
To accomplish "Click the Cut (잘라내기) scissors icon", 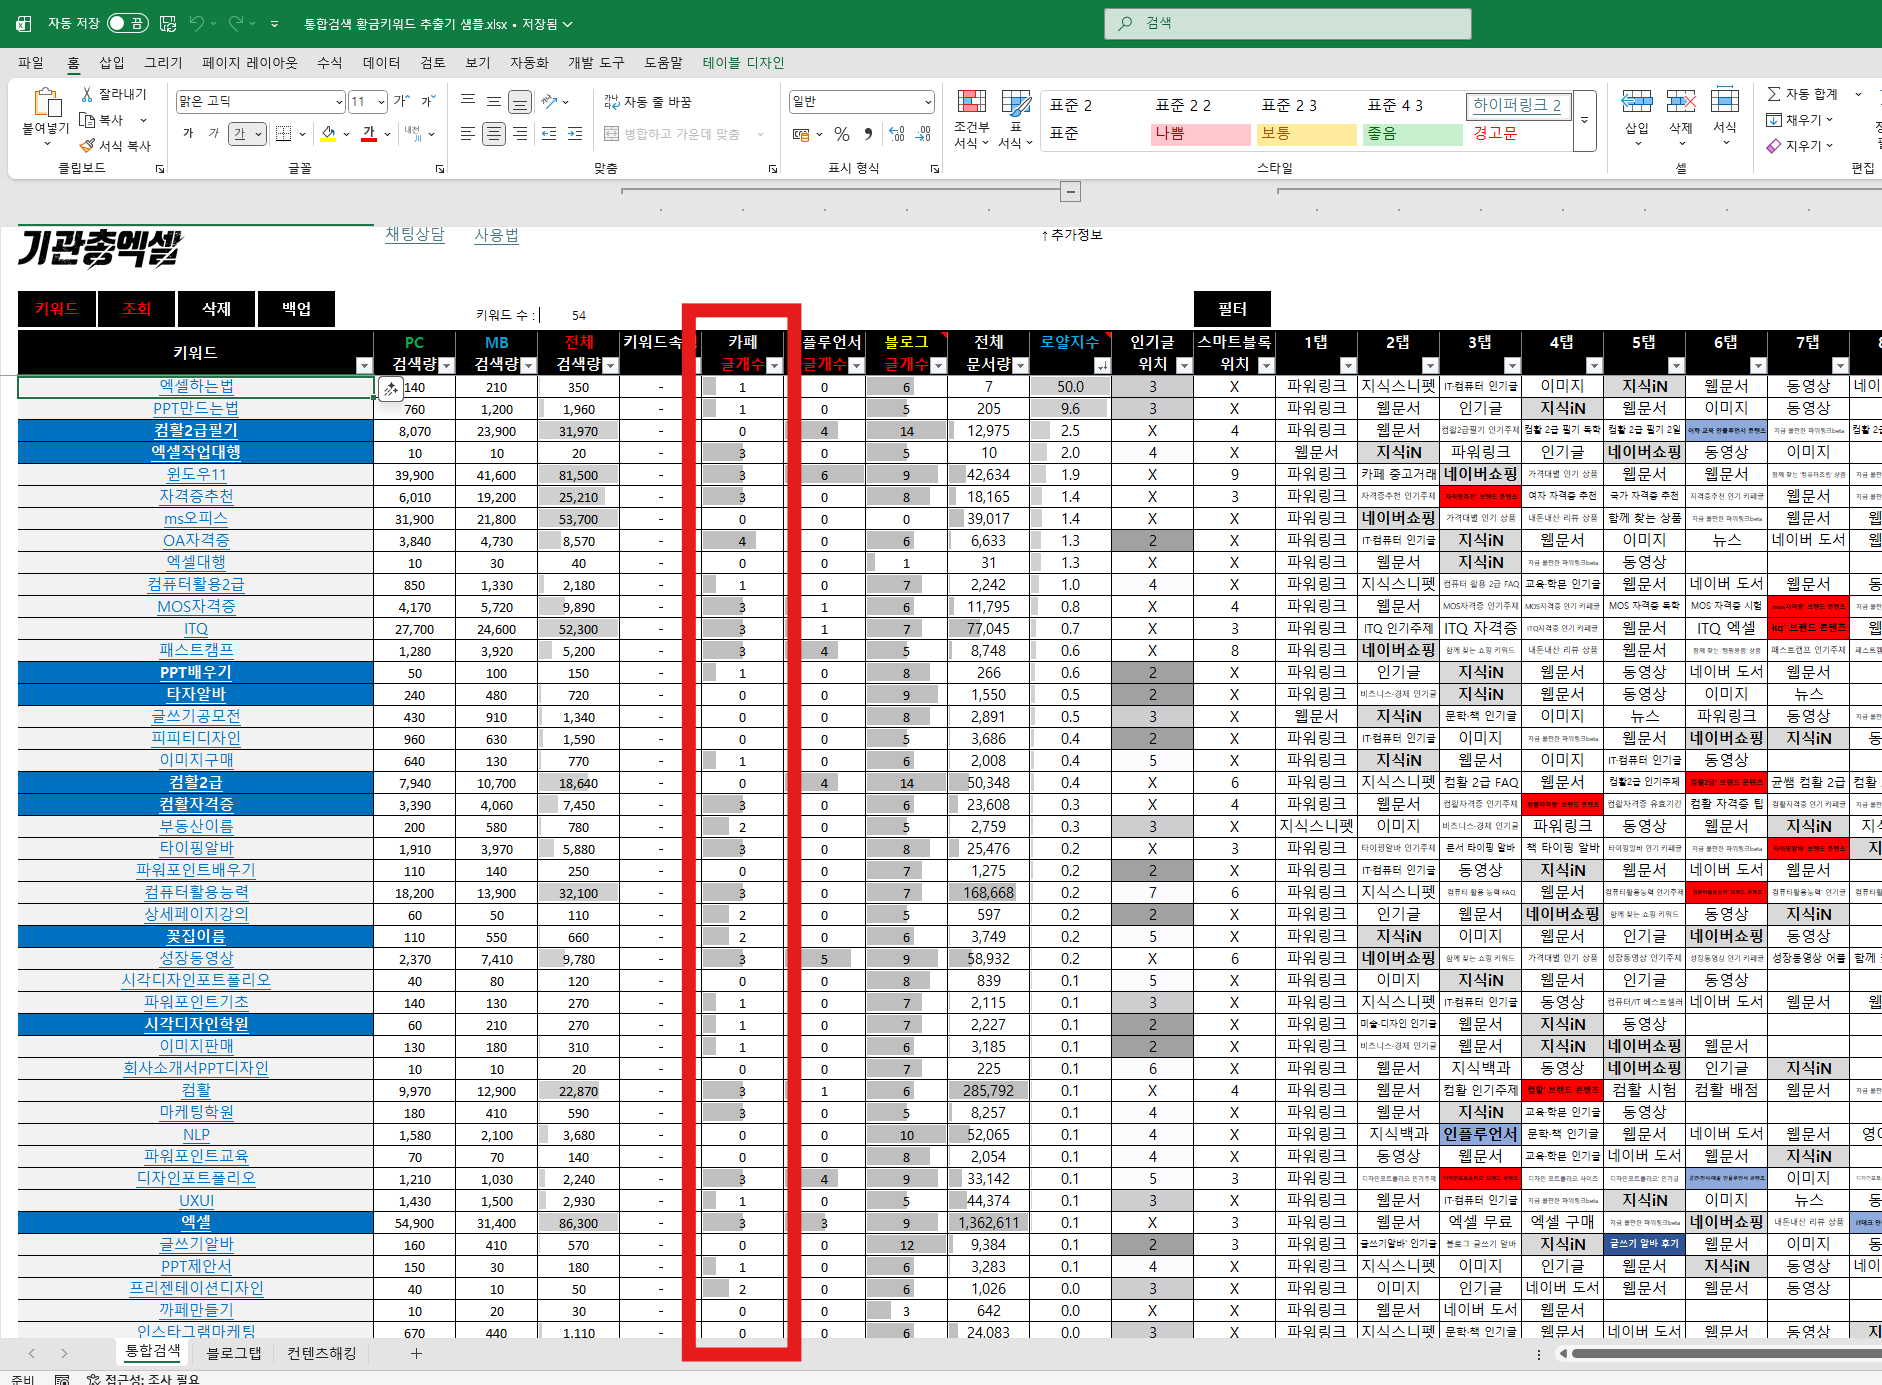I will click(87, 94).
